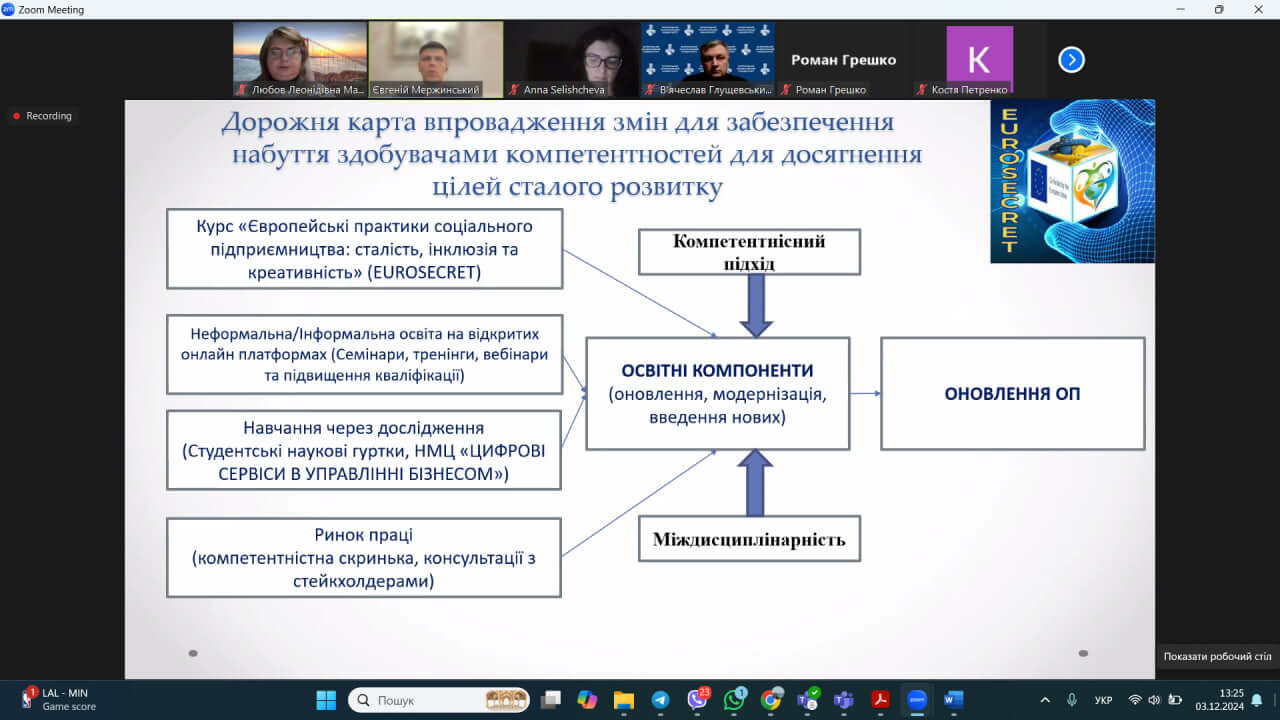
Task: Select Вячеслав Глущевський video thumbnail
Action: point(707,60)
